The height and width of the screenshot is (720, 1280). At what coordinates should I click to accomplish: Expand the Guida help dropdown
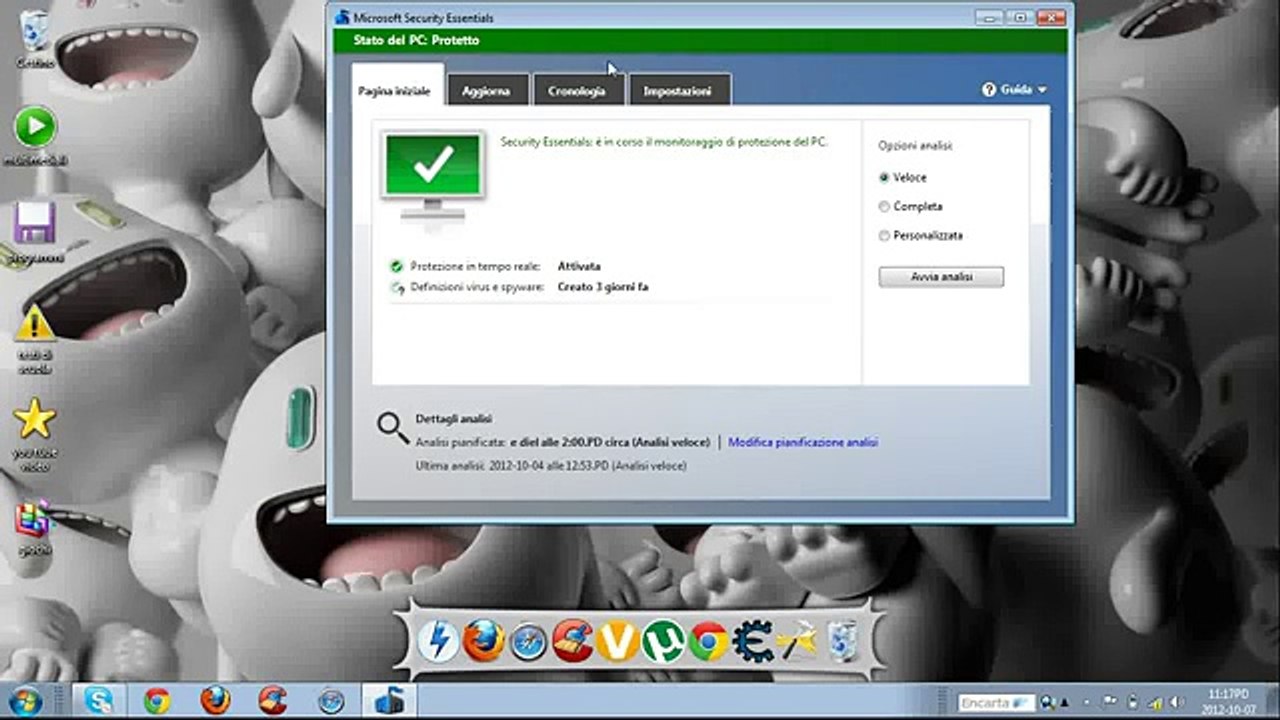coord(1015,89)
